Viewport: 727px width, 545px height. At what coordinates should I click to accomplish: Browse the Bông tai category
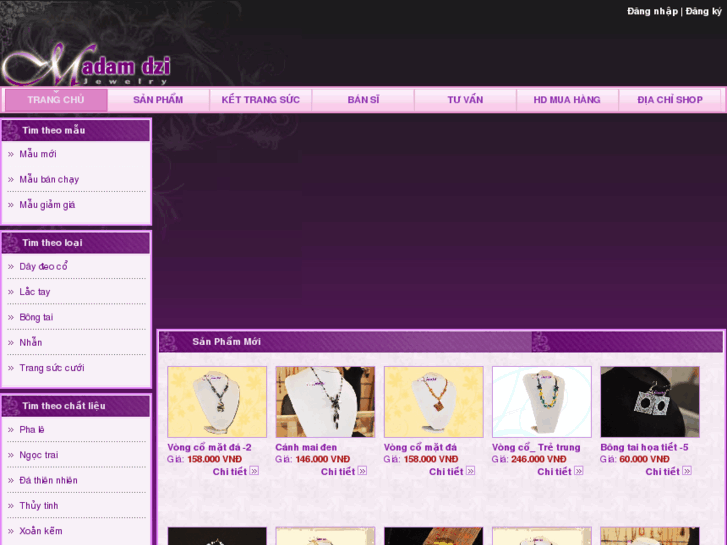[x=36, y=317]
